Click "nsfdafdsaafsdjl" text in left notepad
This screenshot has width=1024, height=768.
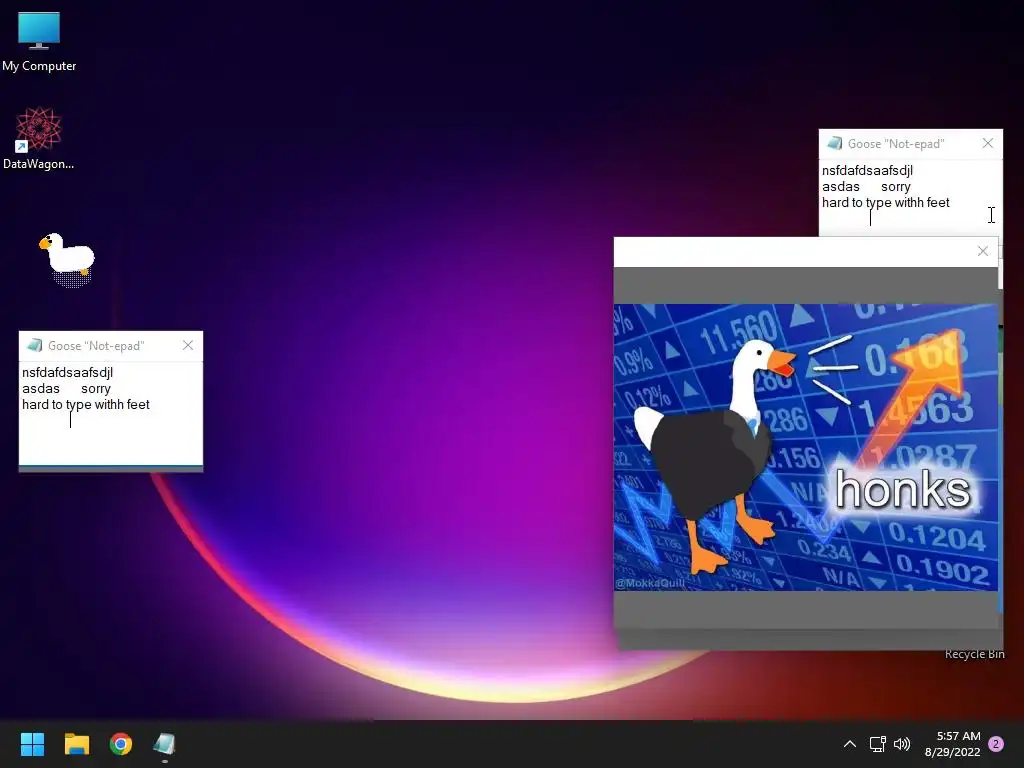(x=67, y=373)
